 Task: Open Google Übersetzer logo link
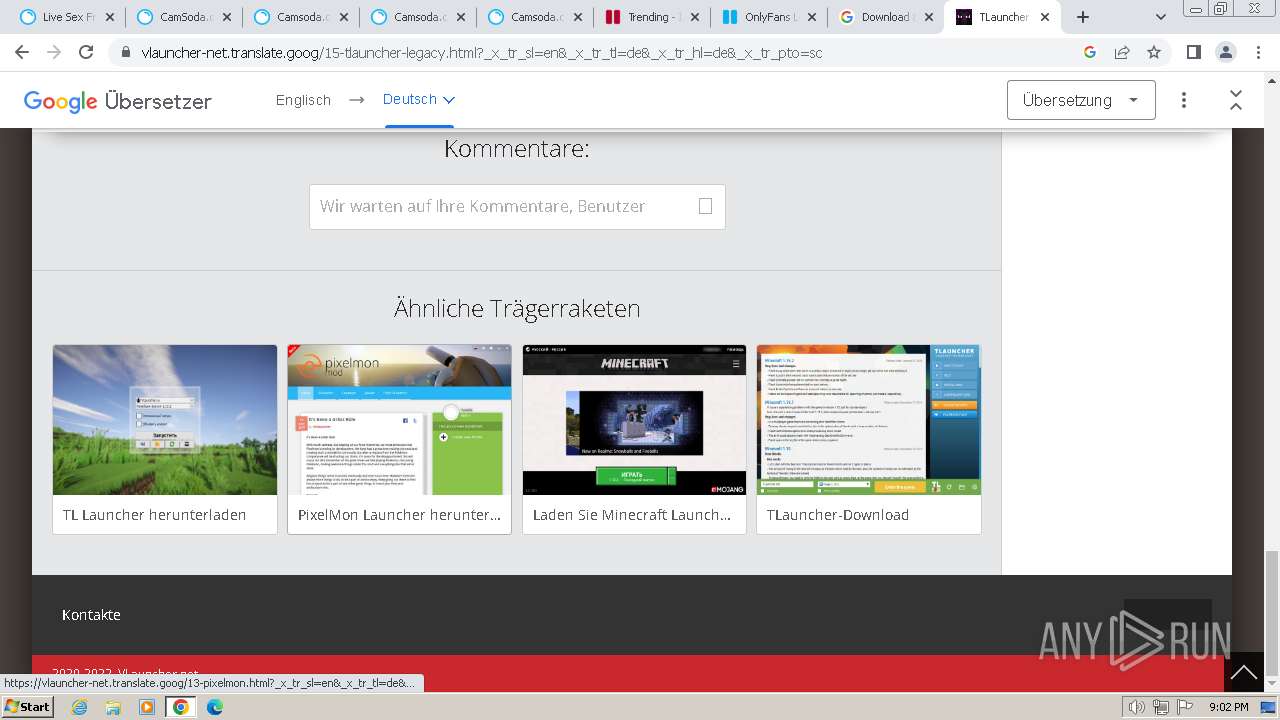pyautogui.click(x=117, y=101)
